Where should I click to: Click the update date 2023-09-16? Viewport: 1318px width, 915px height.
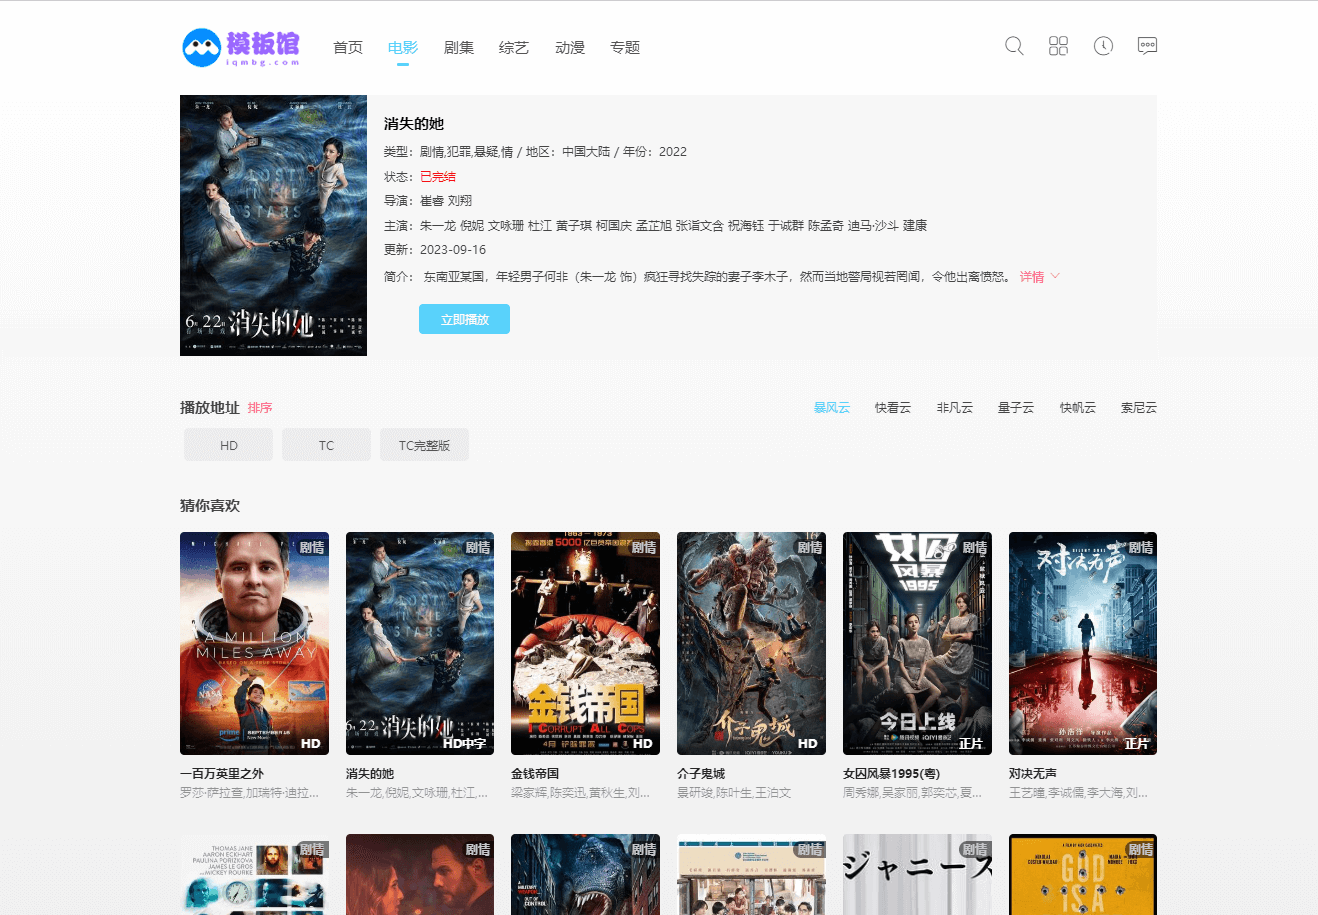coord(453,250)
